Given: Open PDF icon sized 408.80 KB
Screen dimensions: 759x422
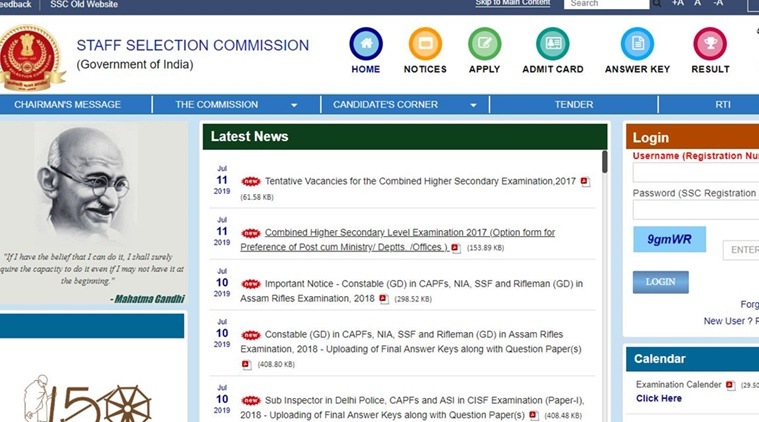Looking at the screenshot, I should click(x=246, y=364).
